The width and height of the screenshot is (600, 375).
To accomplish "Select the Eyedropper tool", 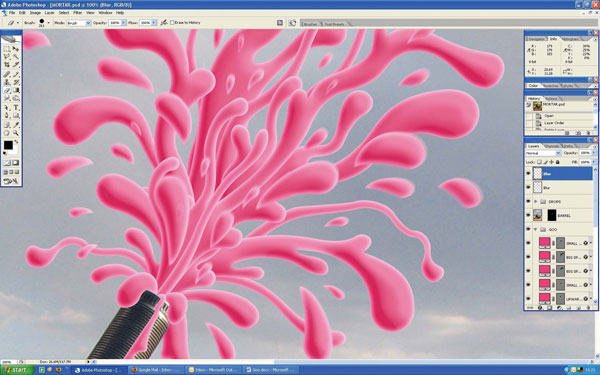I will (x=16, y=125).
